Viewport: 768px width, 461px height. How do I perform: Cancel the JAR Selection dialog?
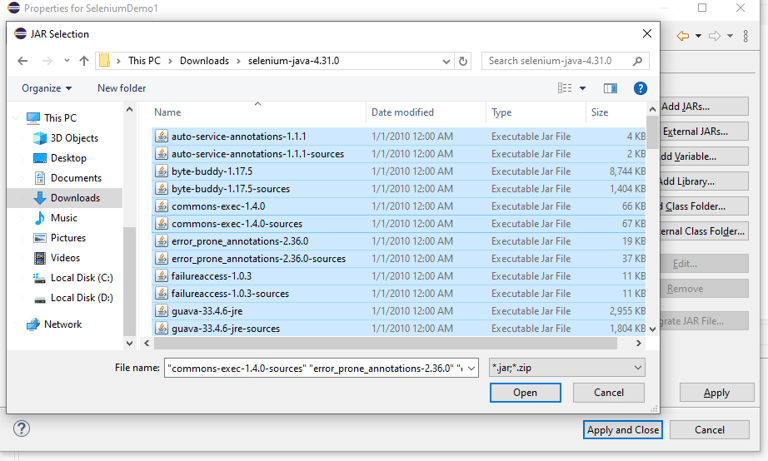click(x=608, y=392)
